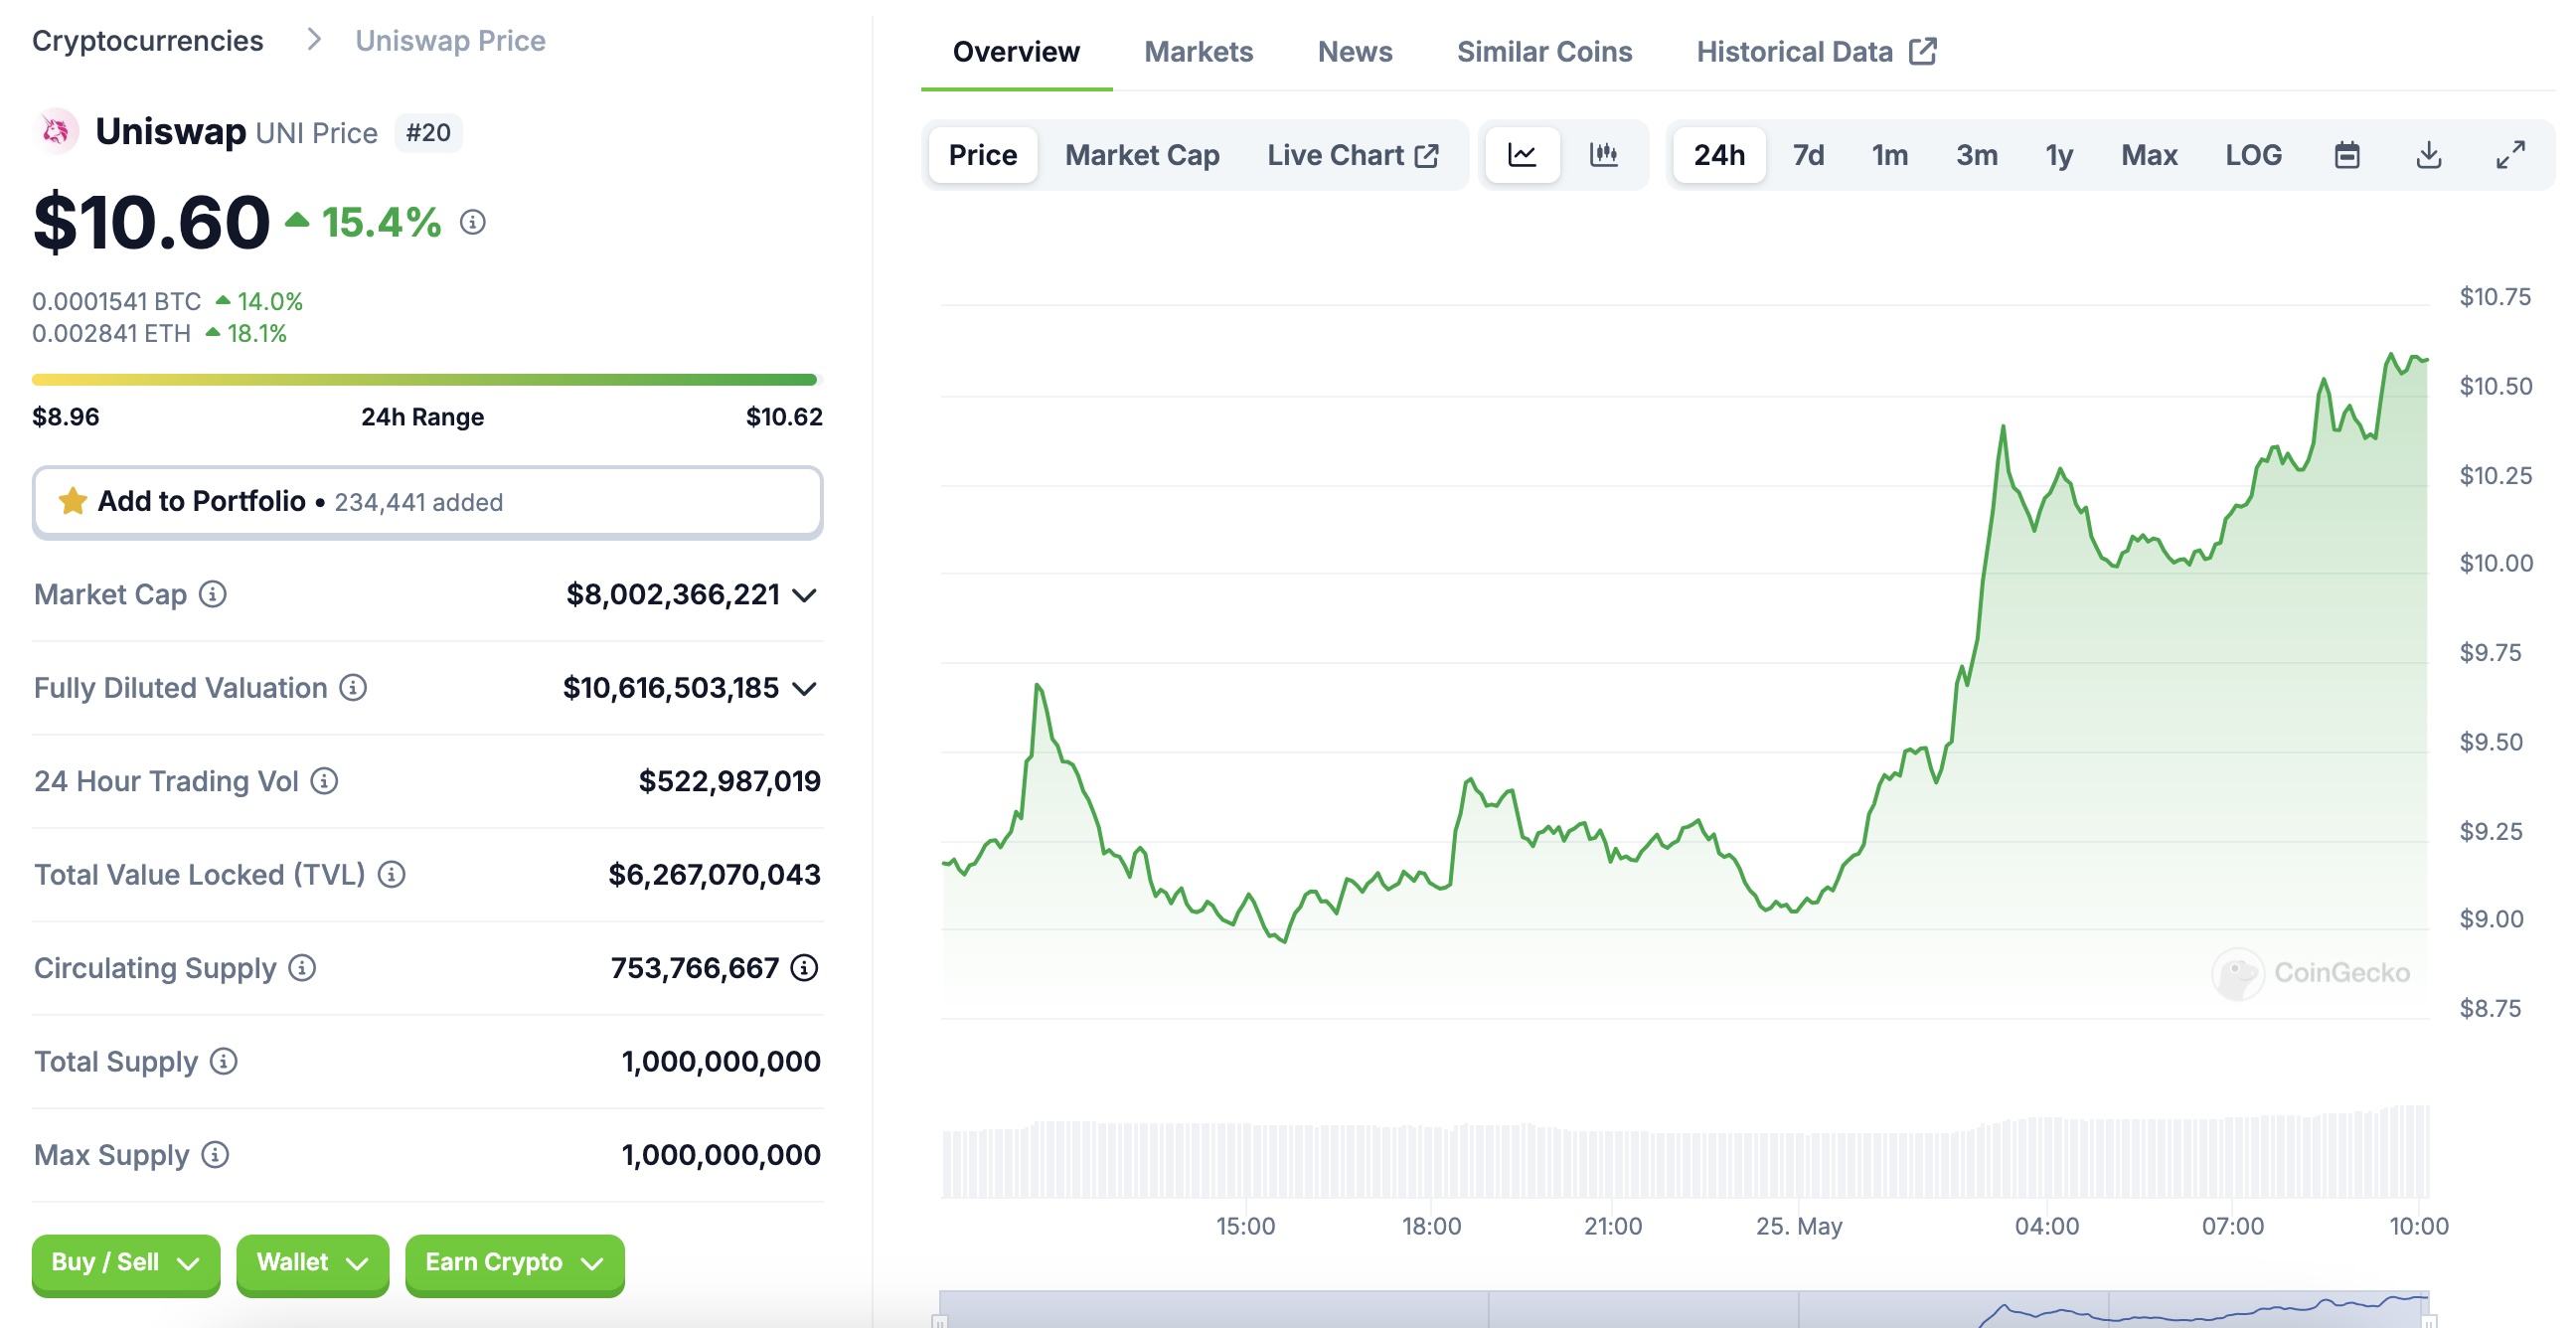Click the Total Value Locked info icon

392,875
